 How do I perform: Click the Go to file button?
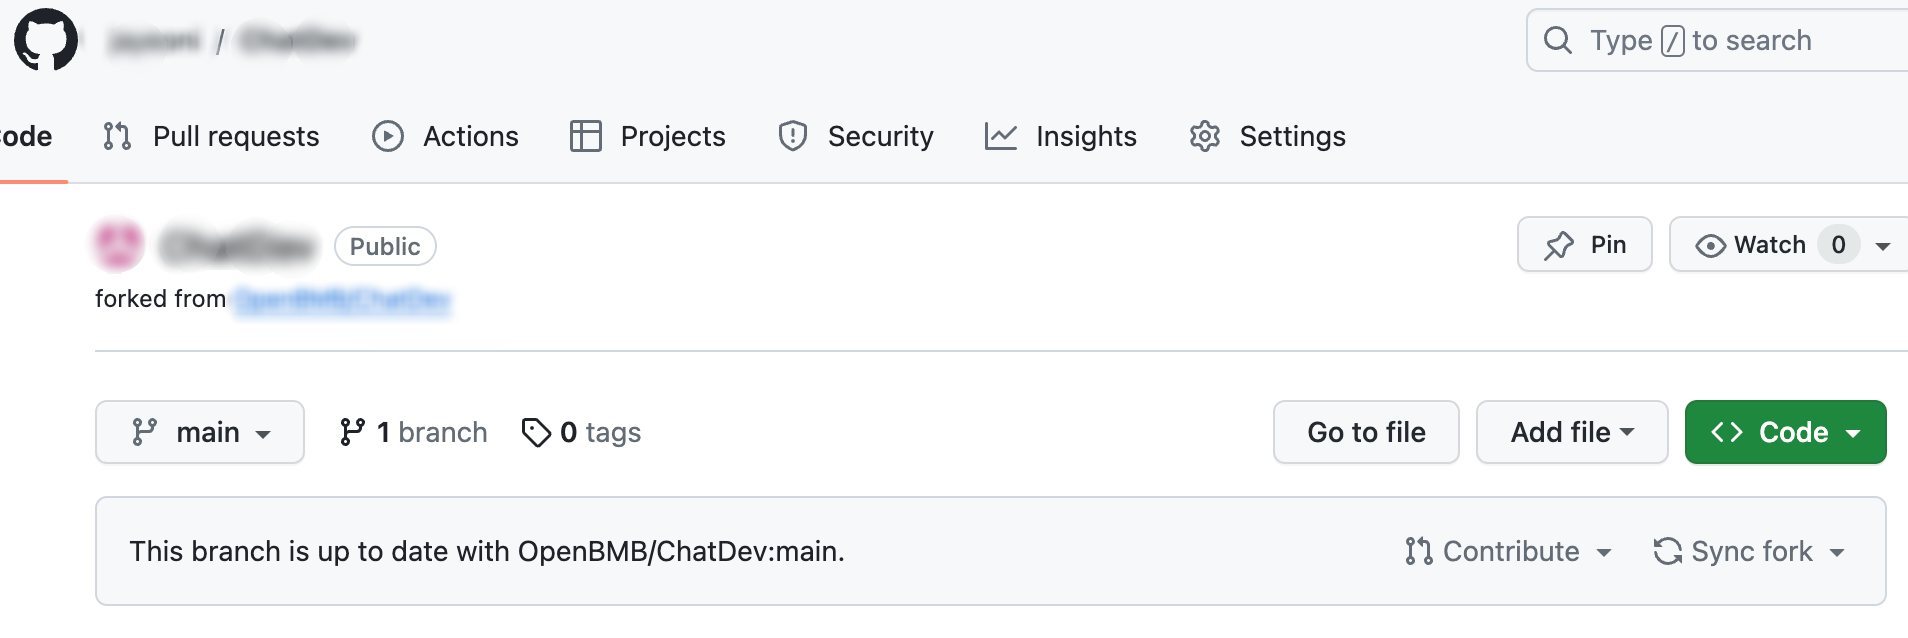point(1366,432)
